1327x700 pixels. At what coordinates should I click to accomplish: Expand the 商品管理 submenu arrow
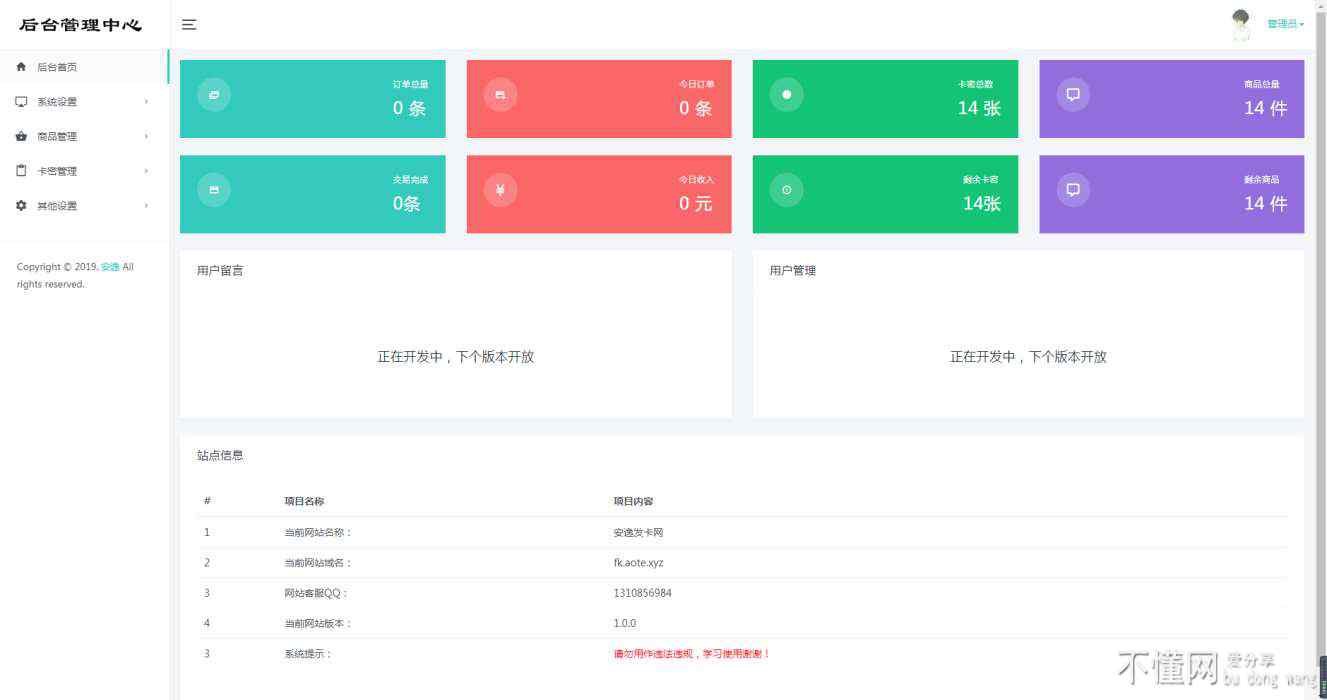pyautogui.click(x=146, y=136)
